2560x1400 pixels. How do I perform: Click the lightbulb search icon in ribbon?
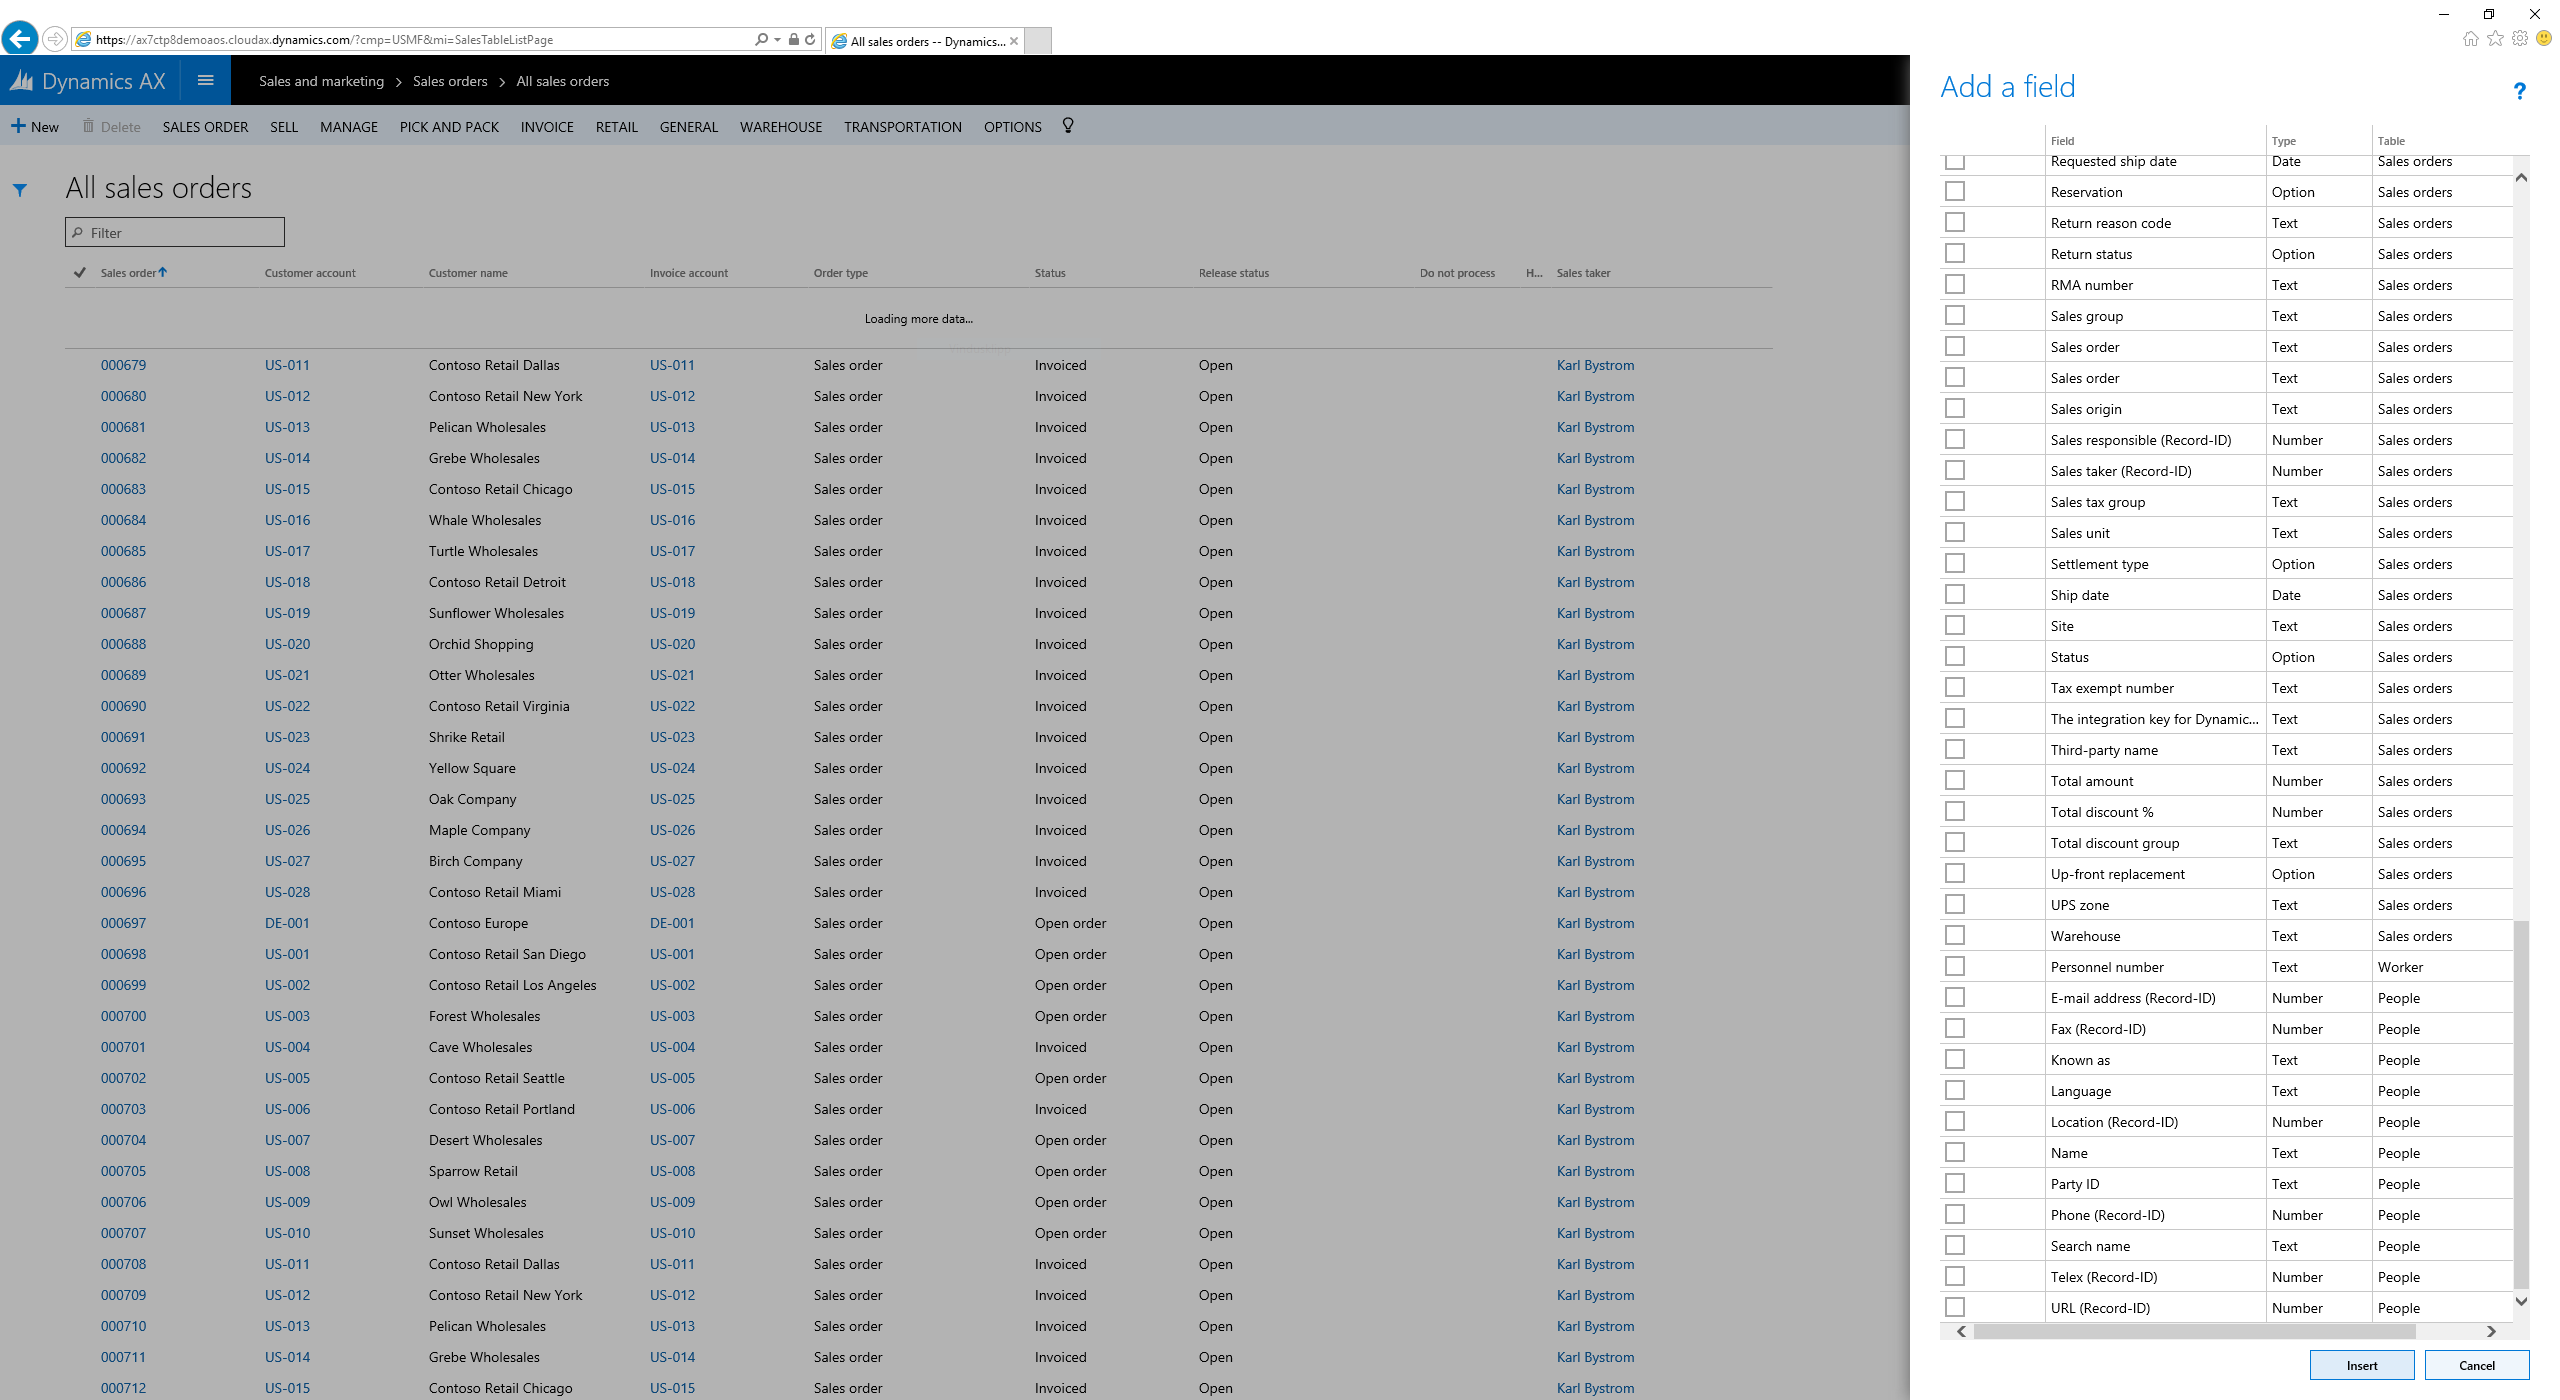(x=1068, y=126)
